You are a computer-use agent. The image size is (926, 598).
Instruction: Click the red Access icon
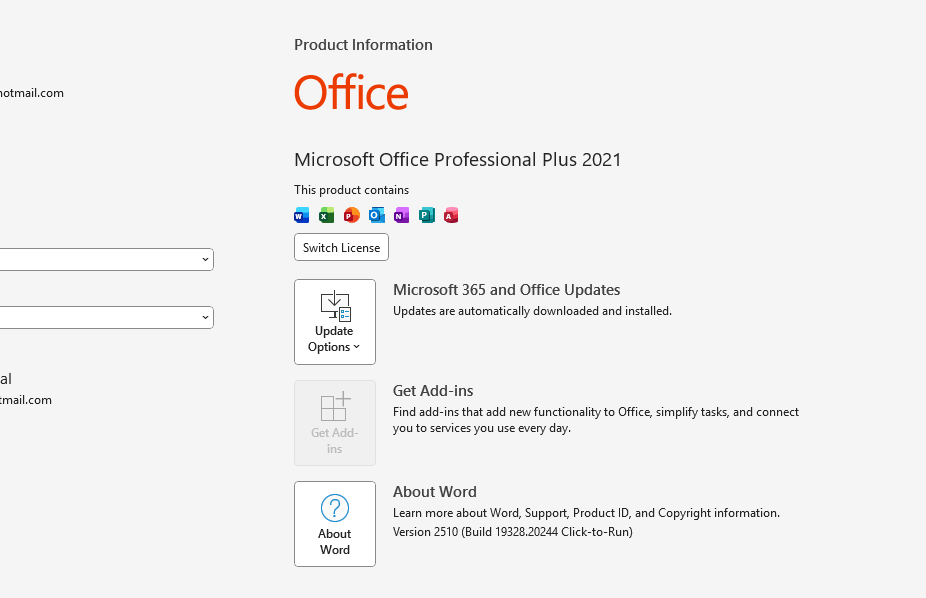click(451, 215)
